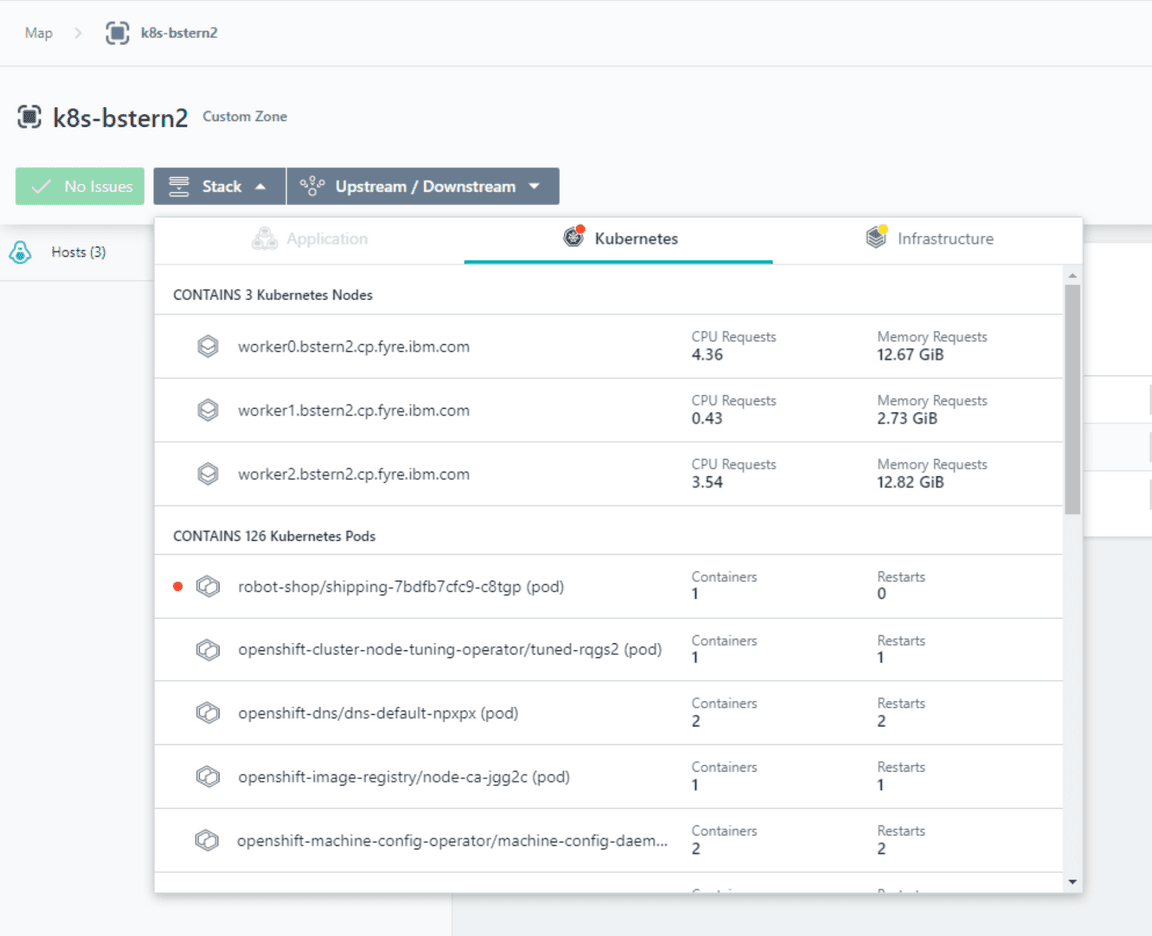1152x936 pixels.
Task: Expand the Upstream / Downstream dropdown
Action: [x=423, y=187]
